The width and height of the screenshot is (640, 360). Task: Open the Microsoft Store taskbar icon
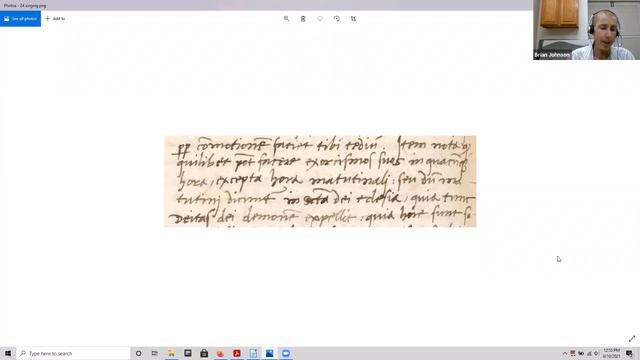tap(204, 353)
